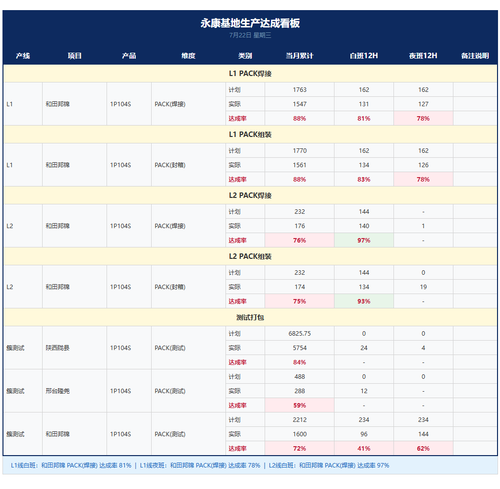This screenshot has height=489, width=500.
Task: Click the pink 72% monthly rate cell
Action: (299, 448)
